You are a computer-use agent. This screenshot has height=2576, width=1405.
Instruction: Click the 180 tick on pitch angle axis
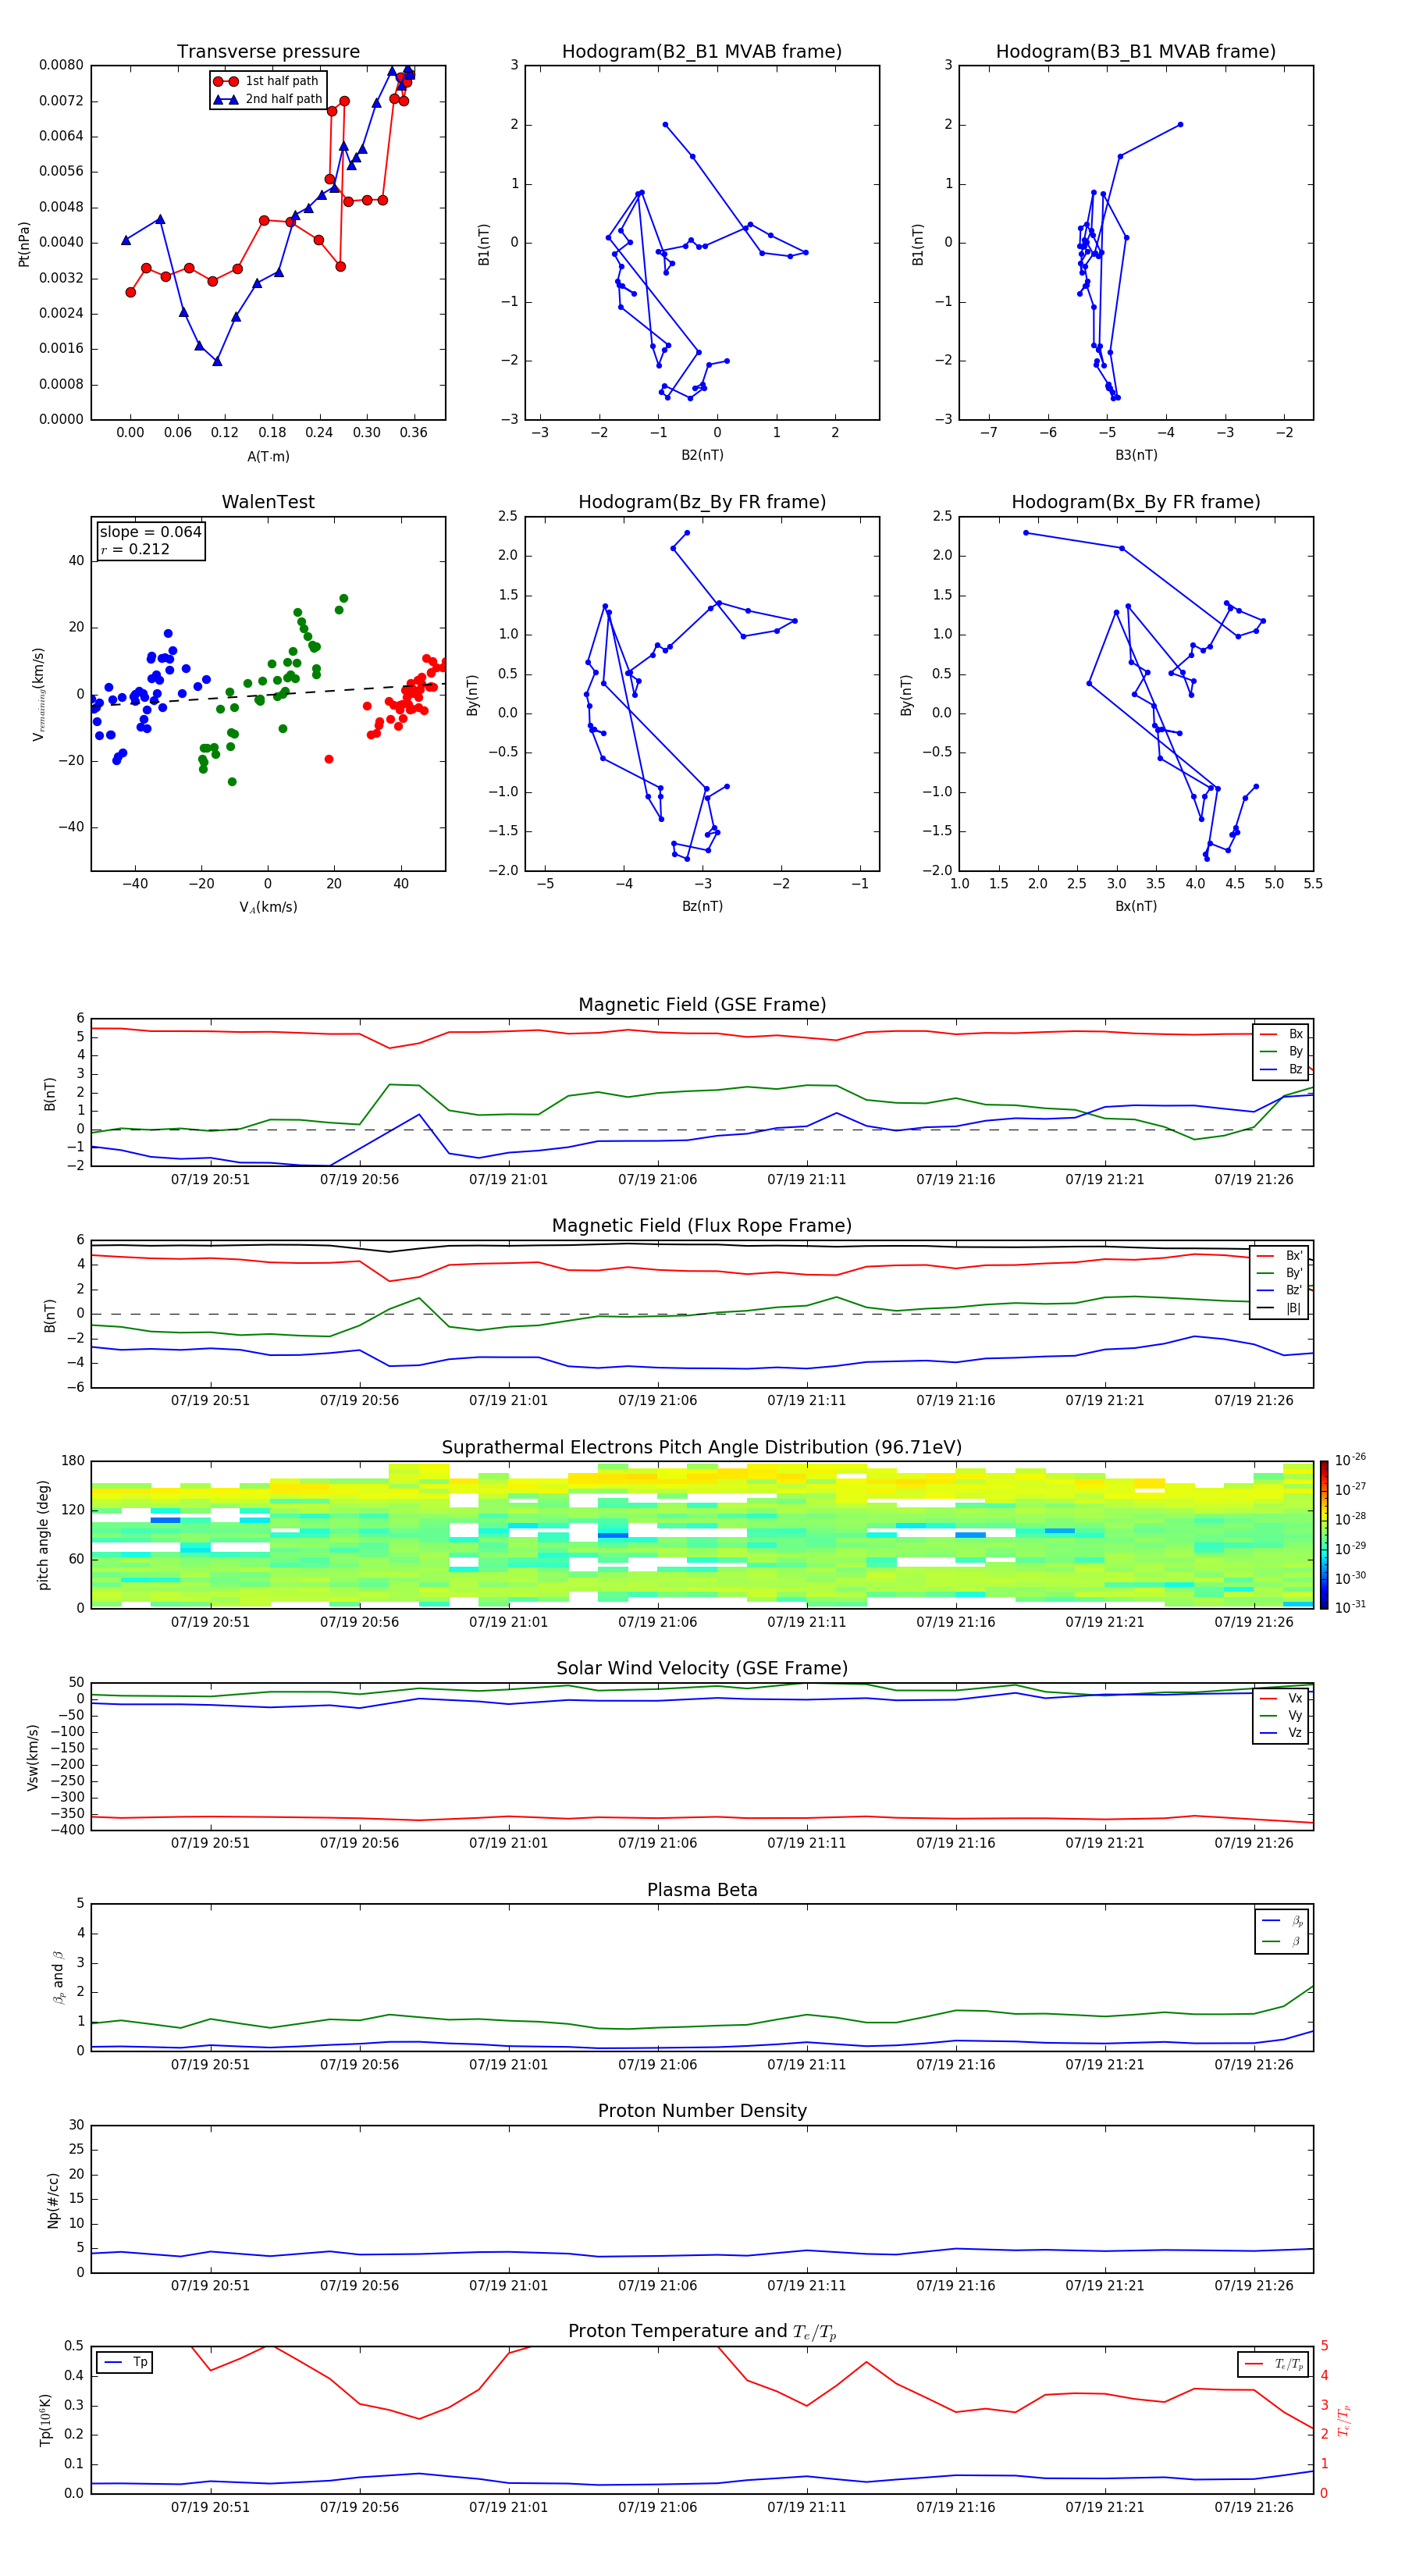pos(73,1461)
